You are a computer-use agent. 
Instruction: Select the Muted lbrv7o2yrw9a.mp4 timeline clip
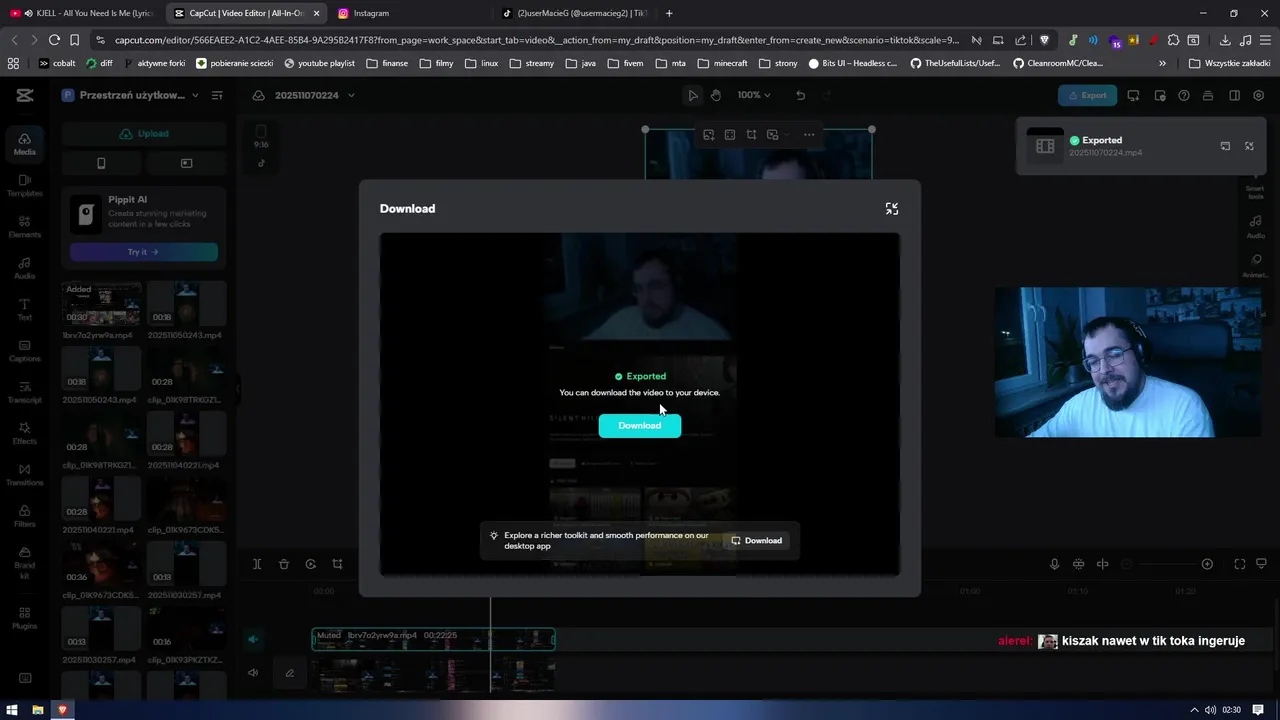tap(433, 640)
